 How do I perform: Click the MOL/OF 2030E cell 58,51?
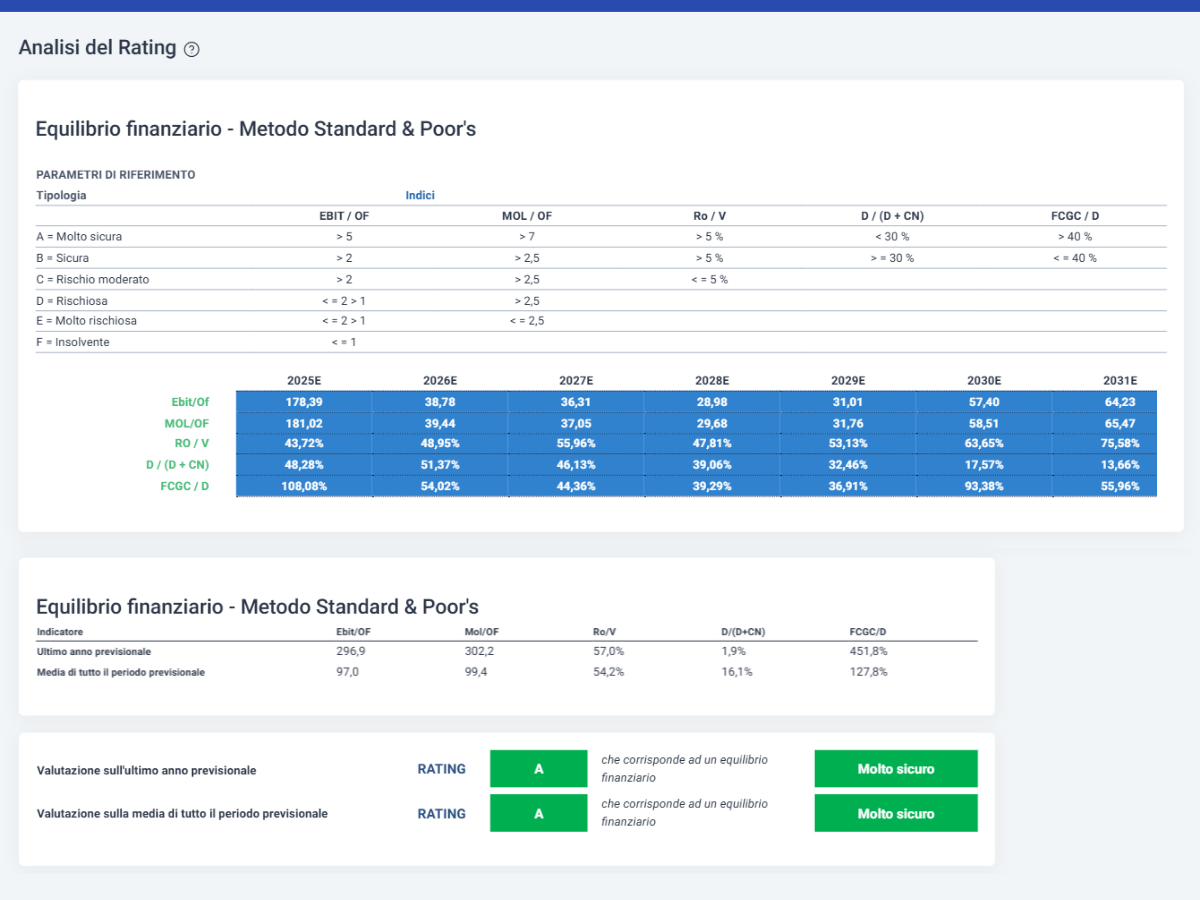tap(984, 423)
